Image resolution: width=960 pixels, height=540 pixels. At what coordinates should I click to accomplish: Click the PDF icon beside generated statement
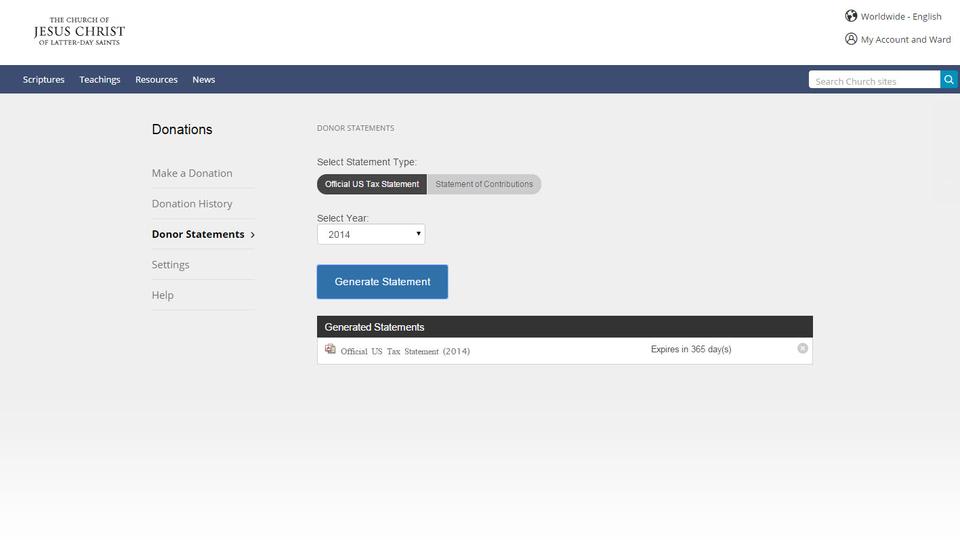pos(330,349)
